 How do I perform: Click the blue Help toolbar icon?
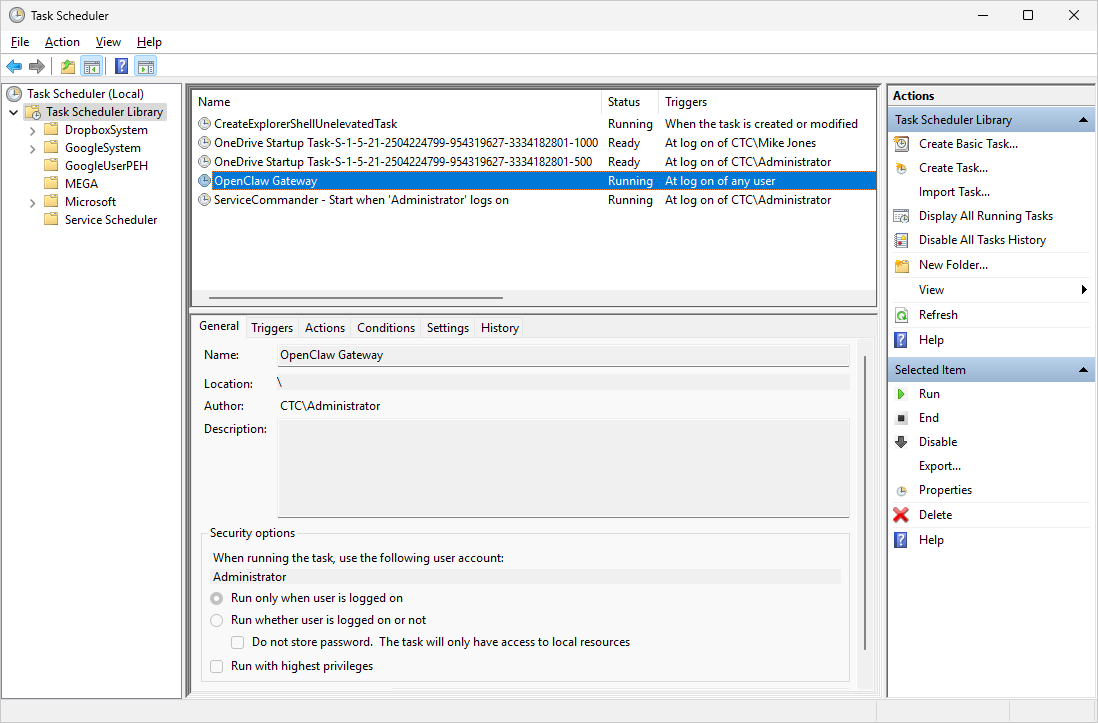point(121,67)
